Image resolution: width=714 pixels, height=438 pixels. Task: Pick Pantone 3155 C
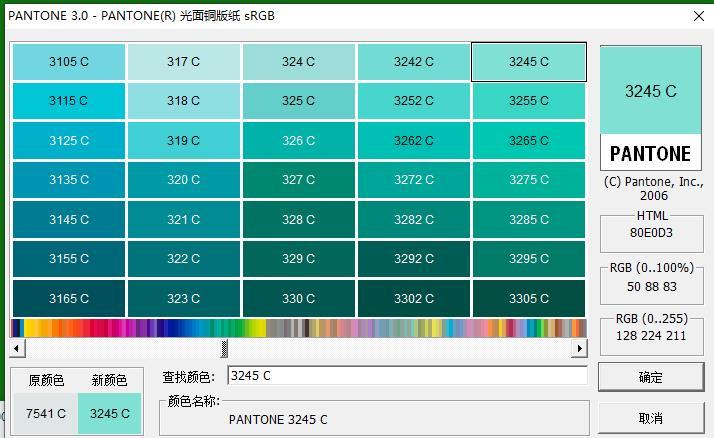tap(69, 259)
